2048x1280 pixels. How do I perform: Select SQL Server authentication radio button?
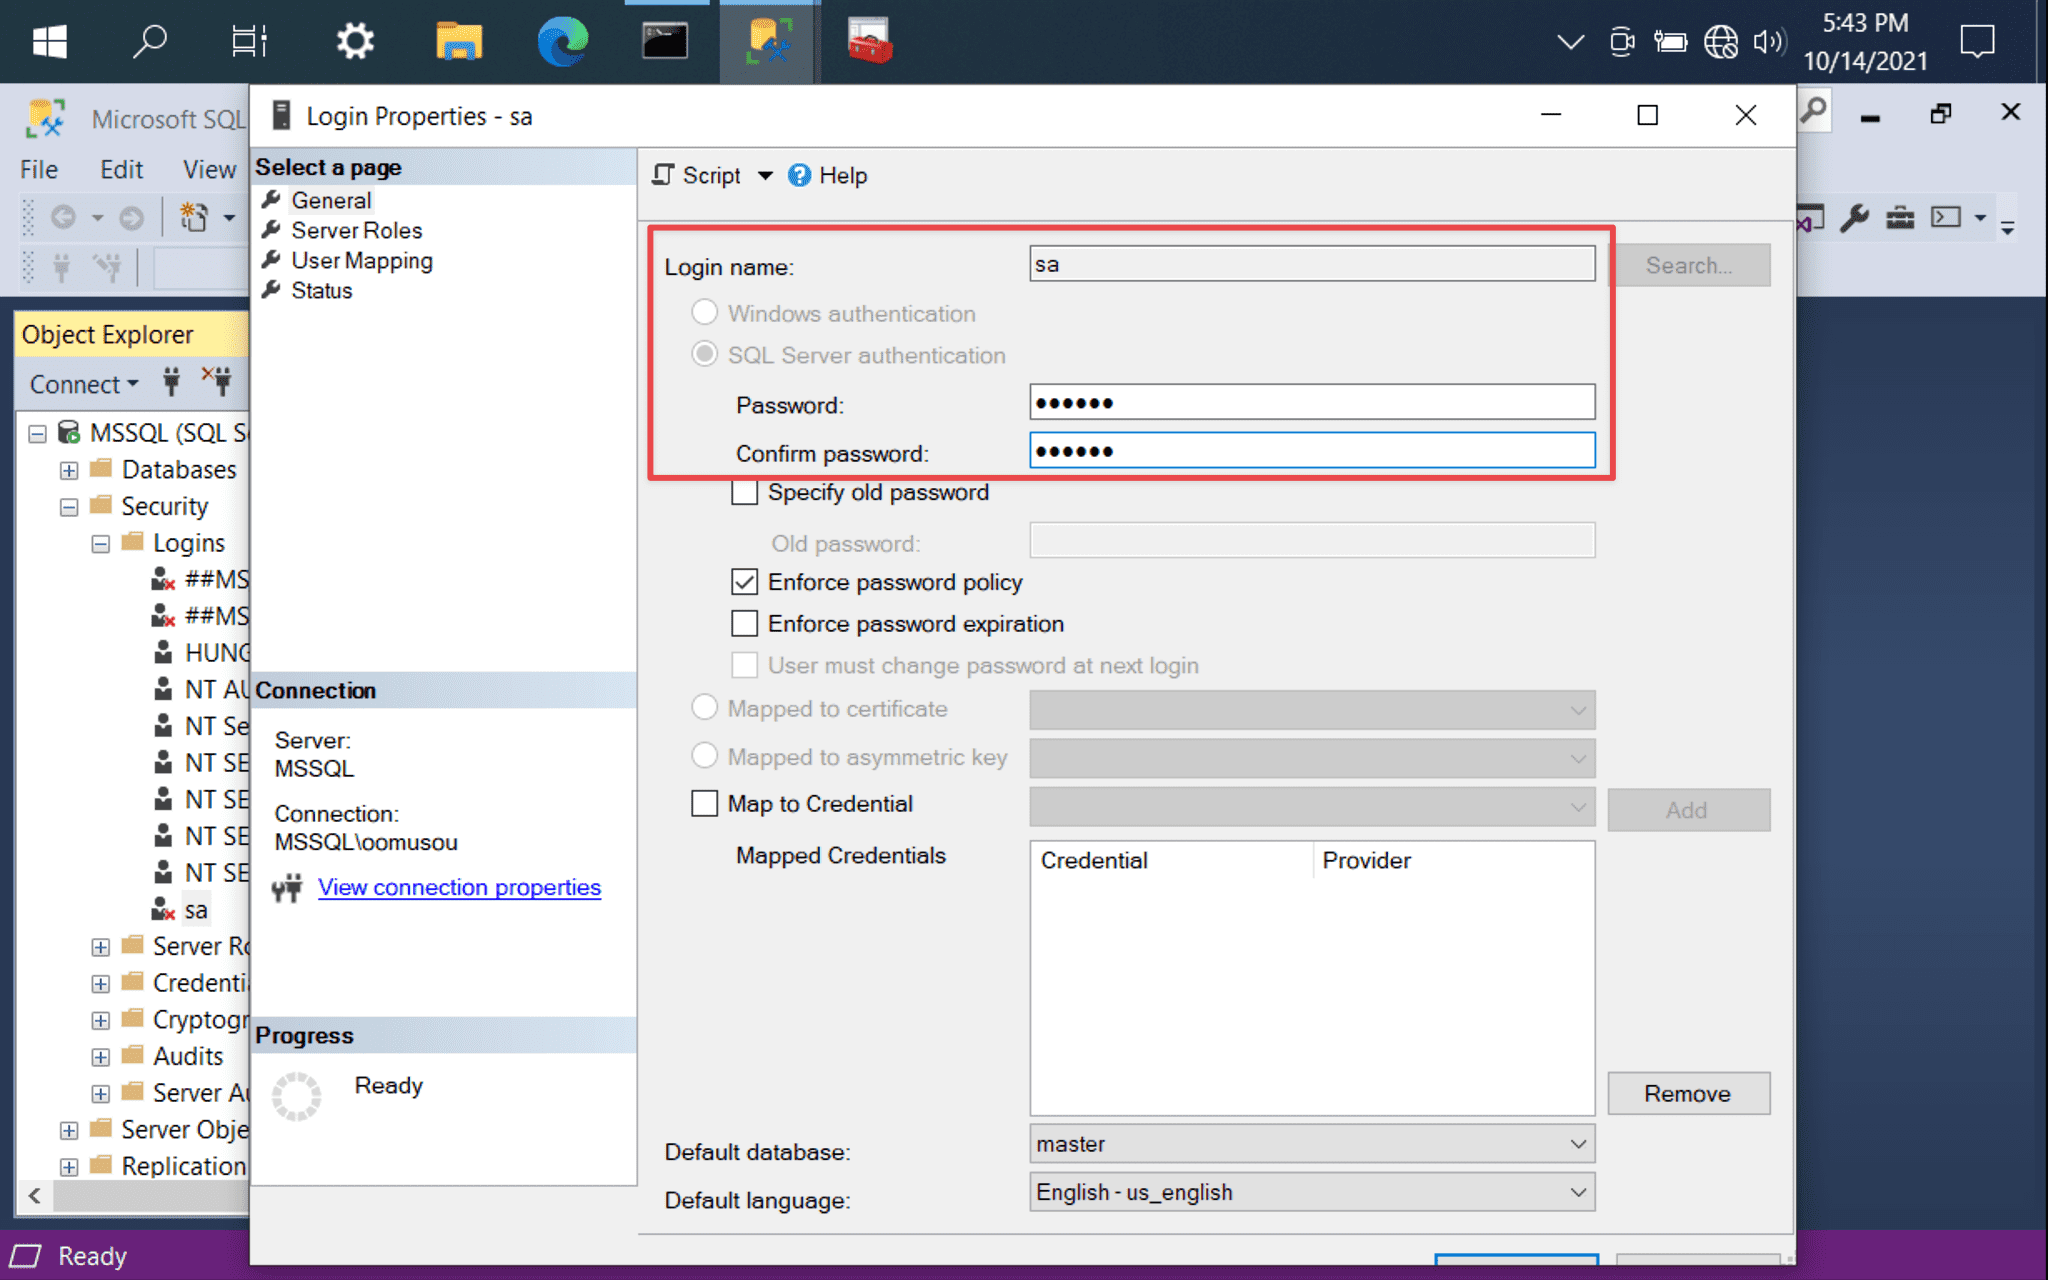click(704, 354)
